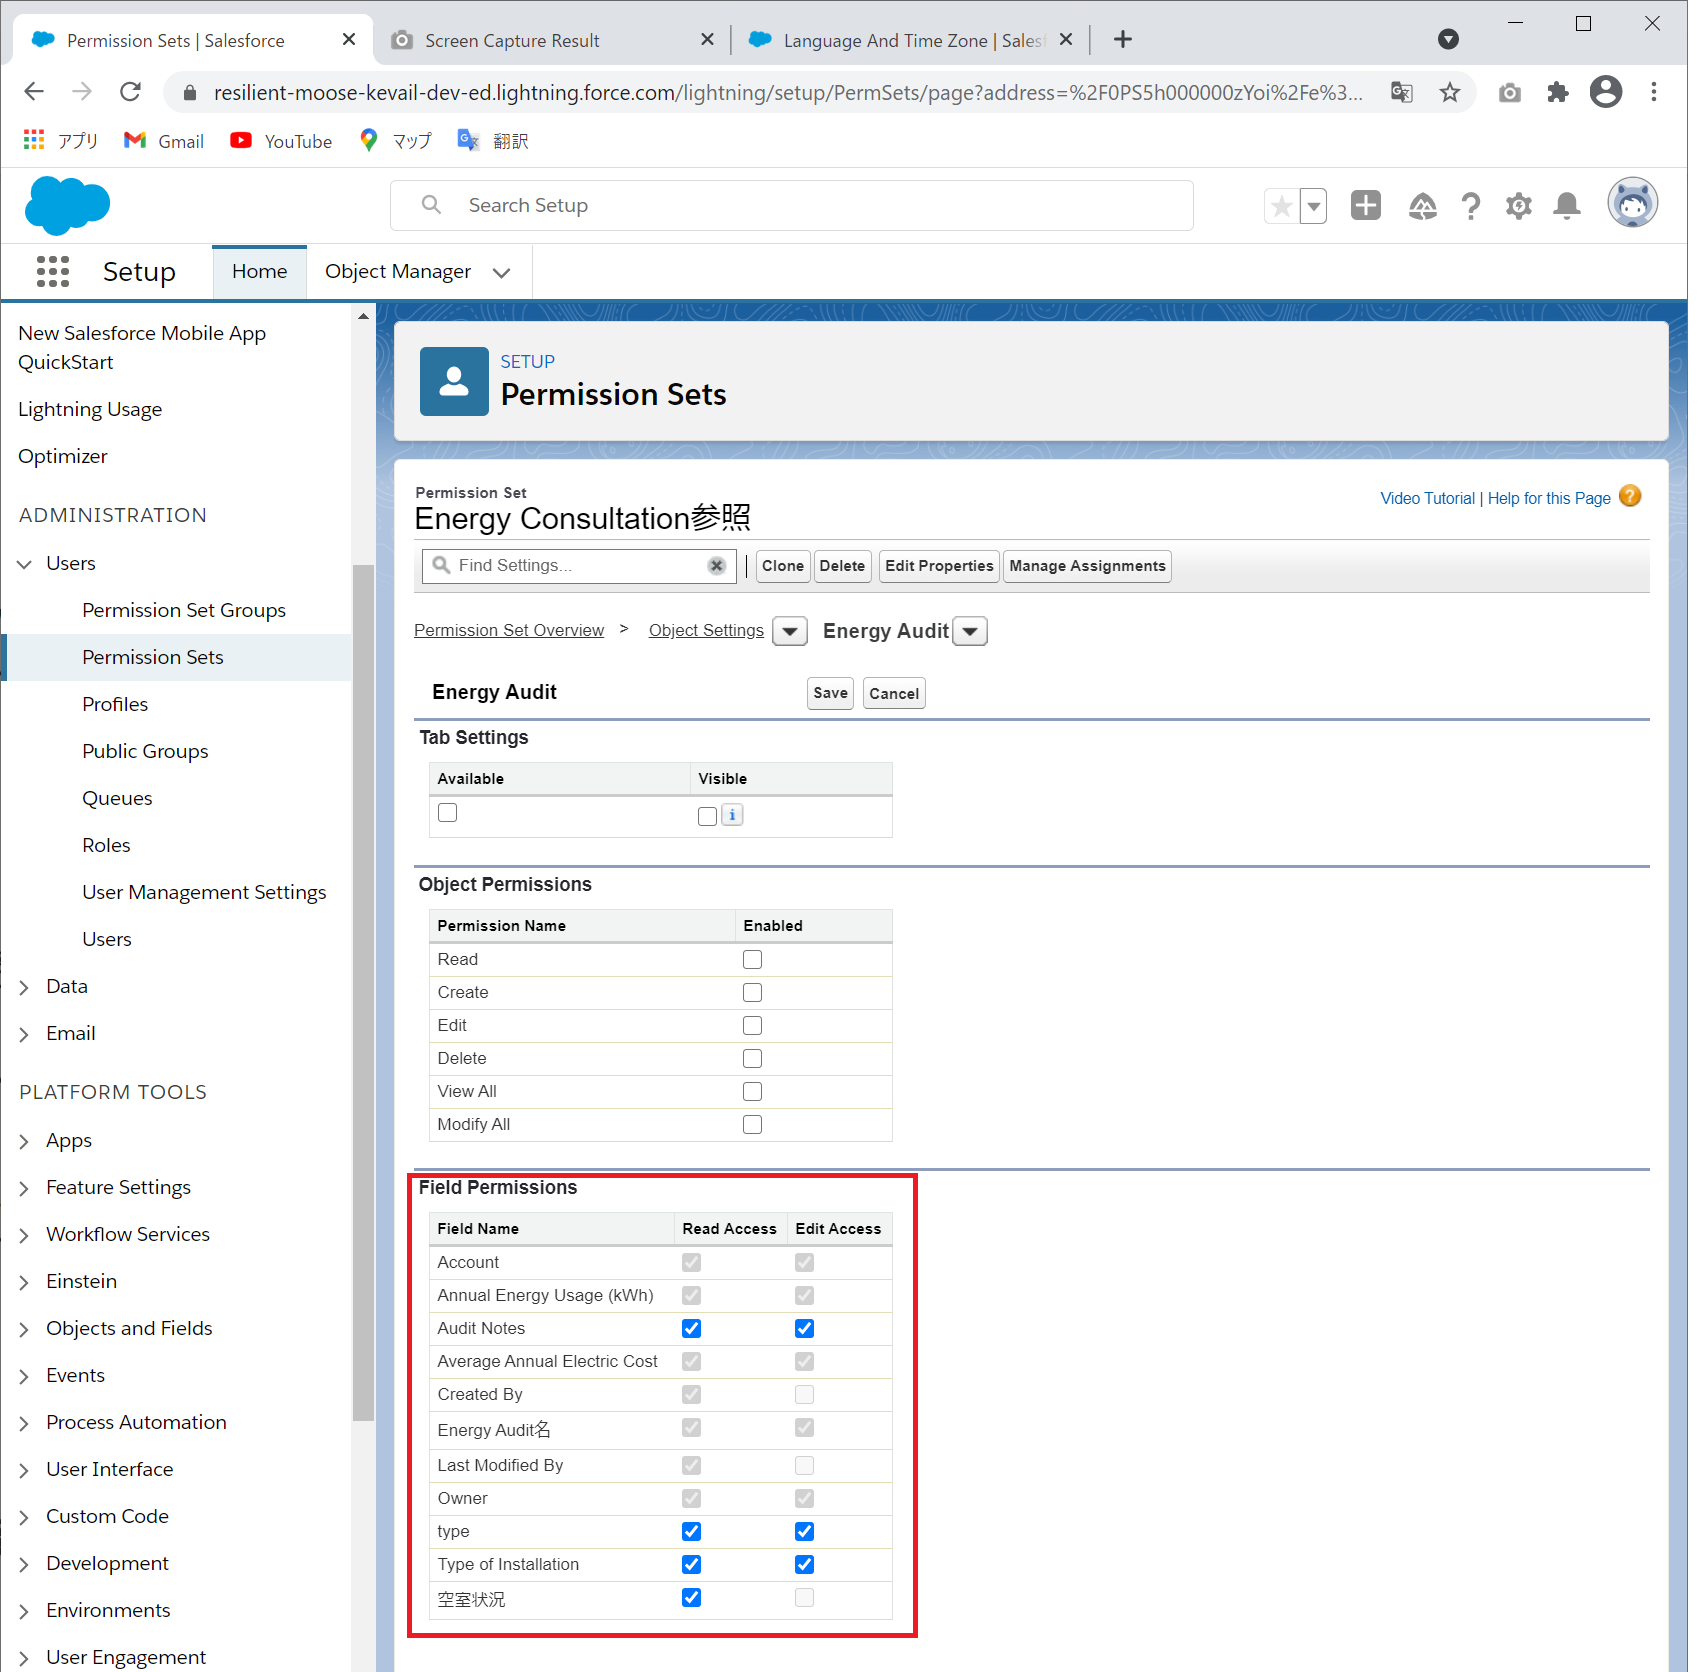Viewport: 1698px width, 1672px height.
Task: Open Permission Set Groups in sidebar
Action: (184, 610)
